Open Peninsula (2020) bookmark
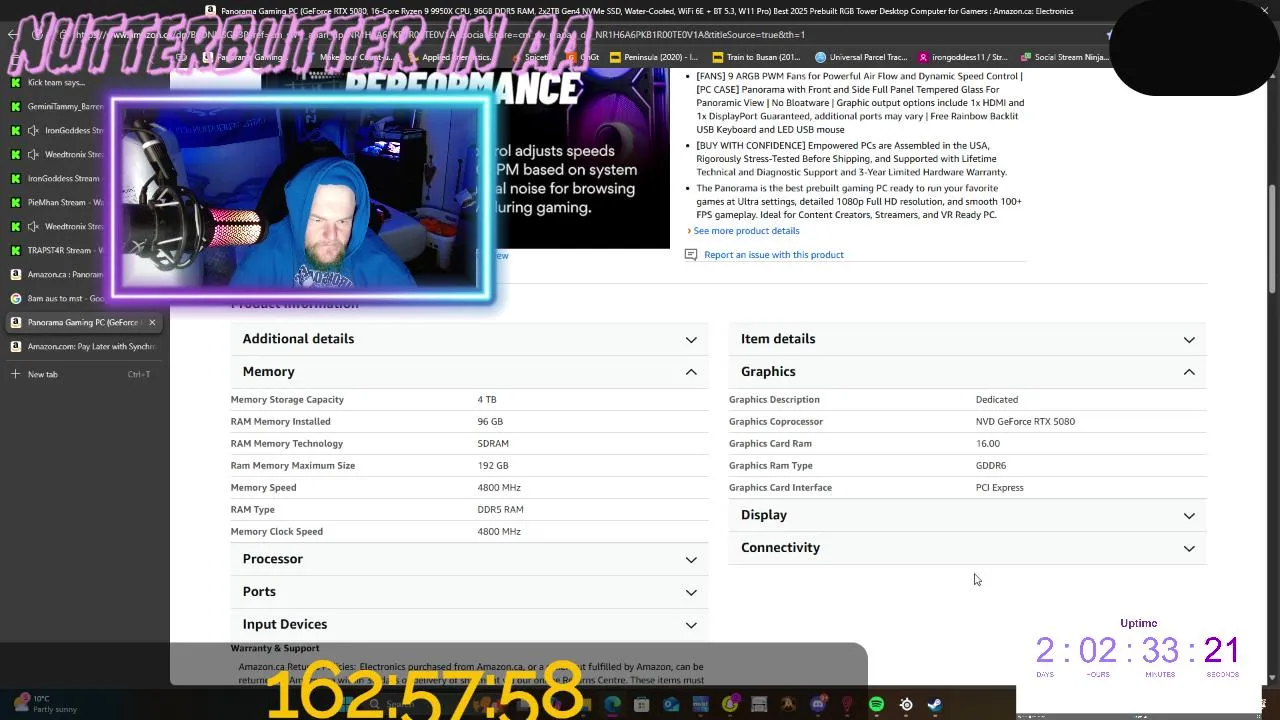 pyautogui.click(x=654, y=57)
